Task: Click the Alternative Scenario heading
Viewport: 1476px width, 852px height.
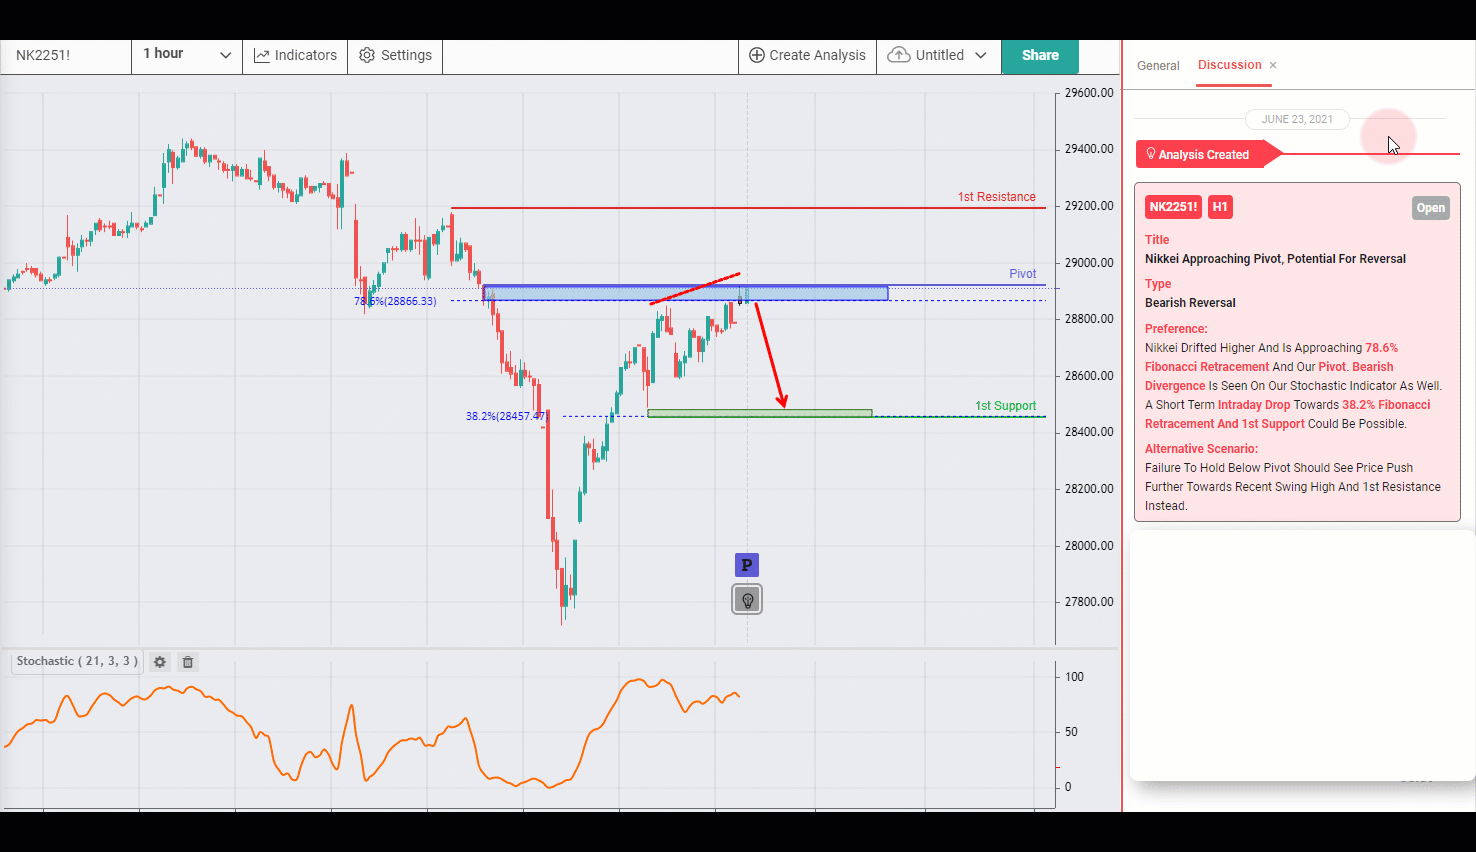Action: point(1201,449)
